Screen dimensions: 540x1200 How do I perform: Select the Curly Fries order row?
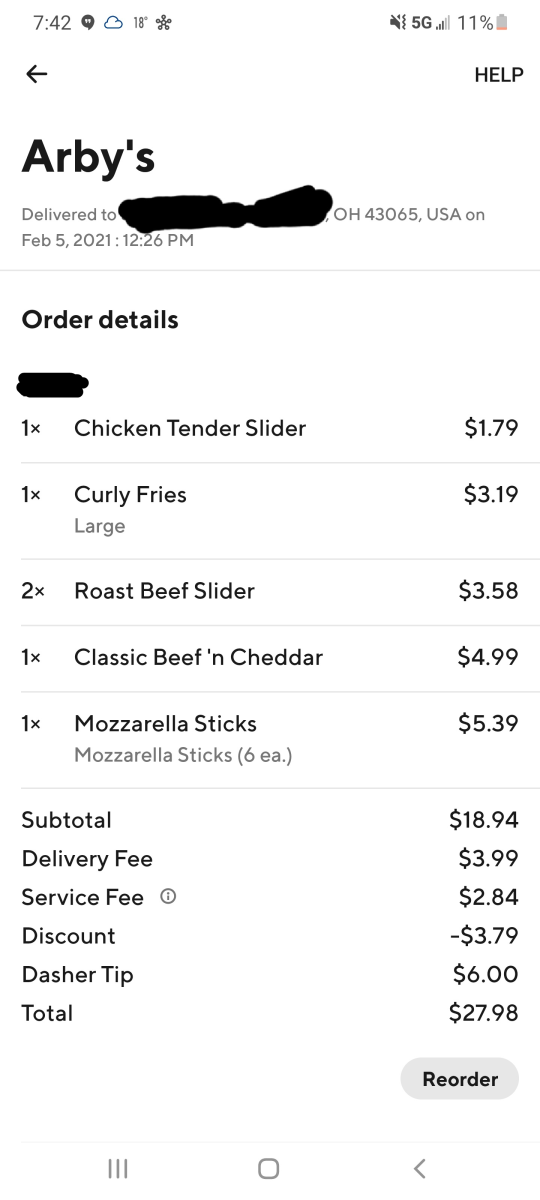[270, 510]
